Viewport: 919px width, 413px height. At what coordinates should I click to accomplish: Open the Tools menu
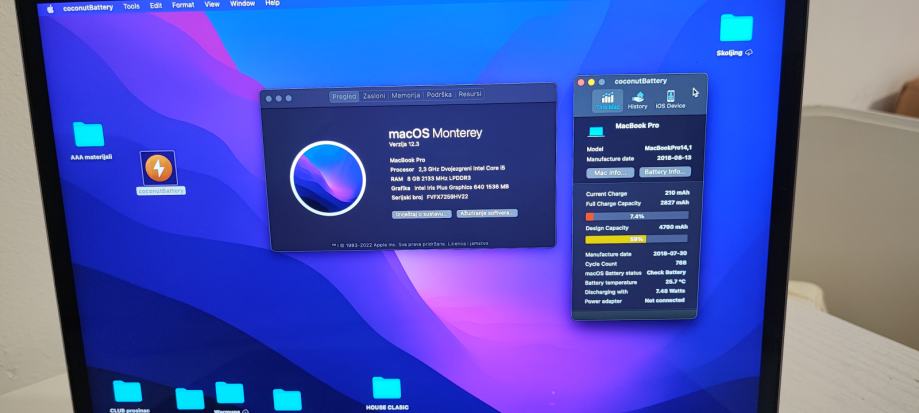pos(132,6)
